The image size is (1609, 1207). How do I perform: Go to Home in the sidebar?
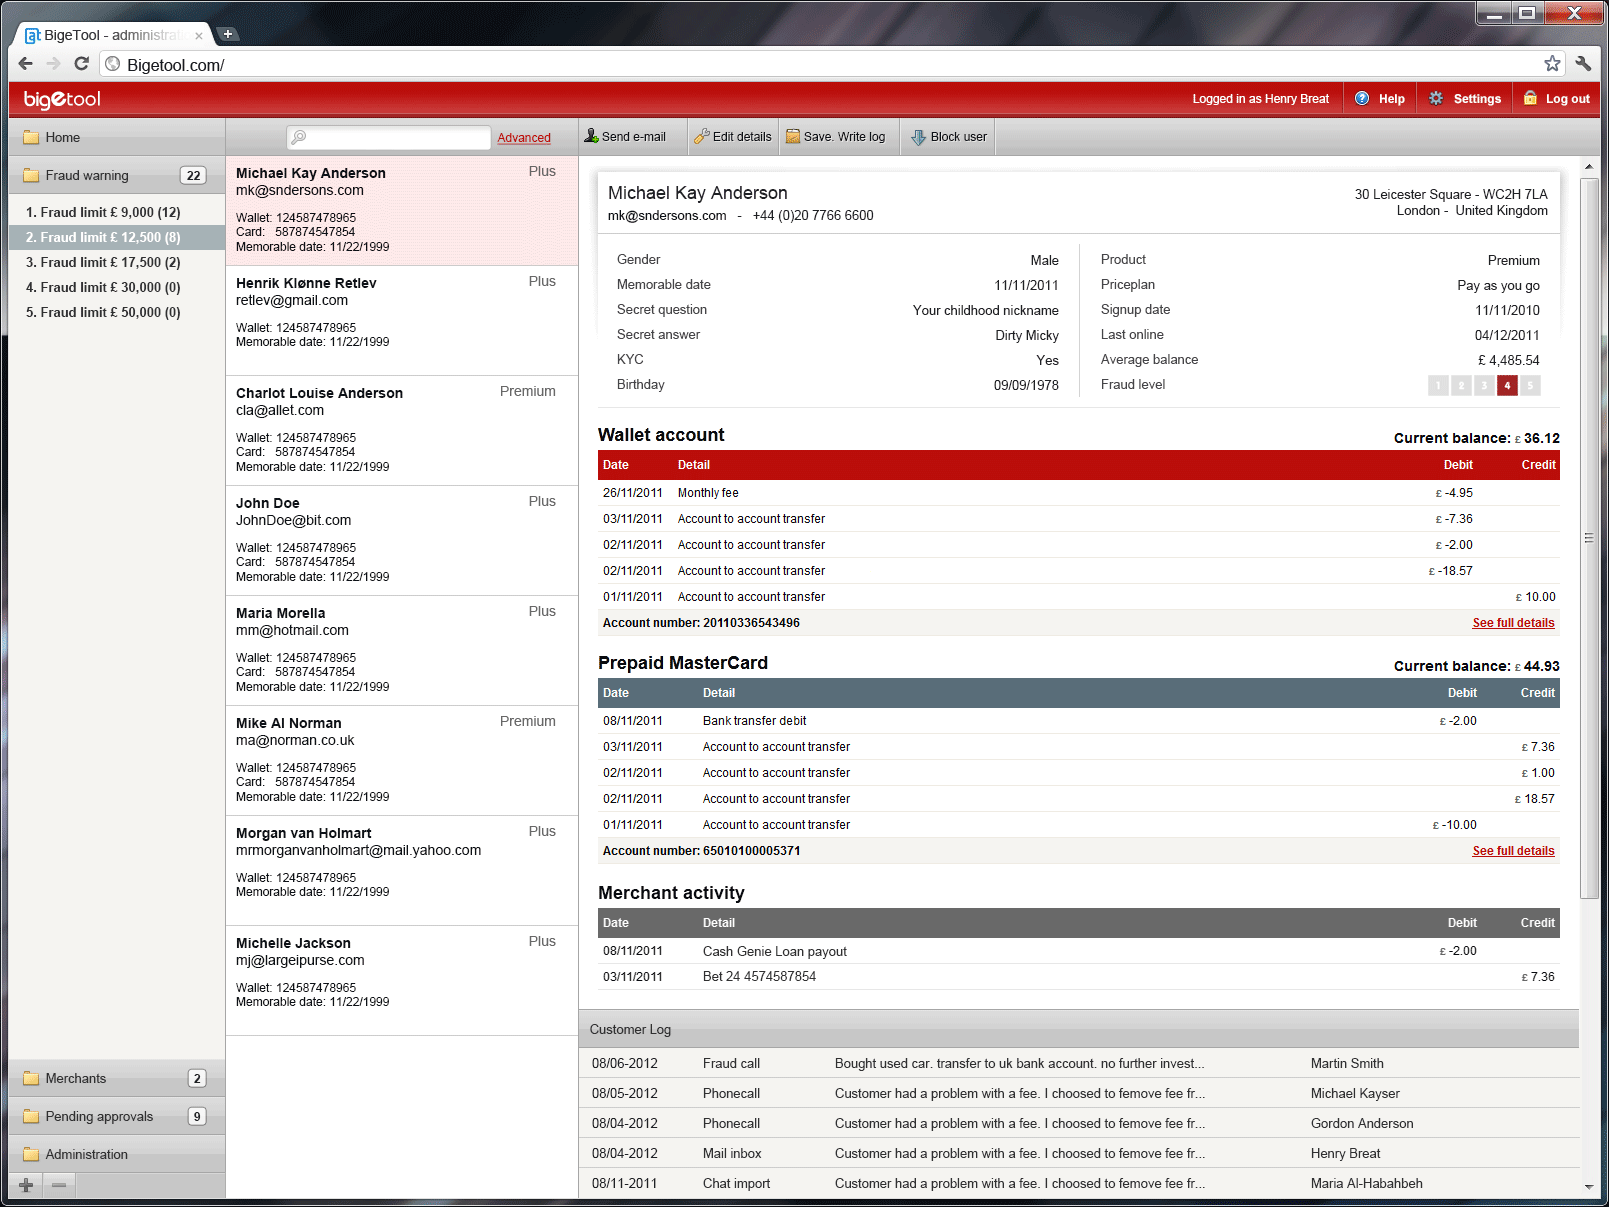tap(62, 137)
